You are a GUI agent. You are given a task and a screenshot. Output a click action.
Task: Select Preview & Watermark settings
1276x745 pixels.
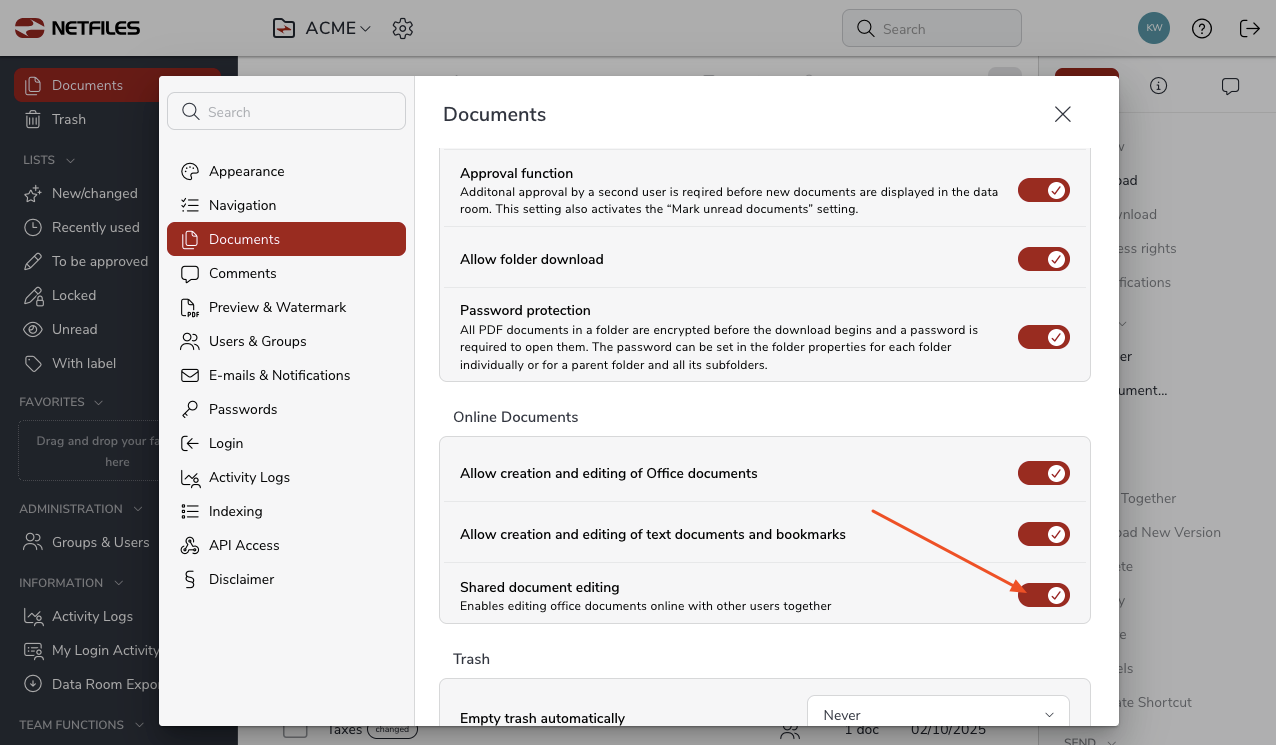[x=277, y=307]
